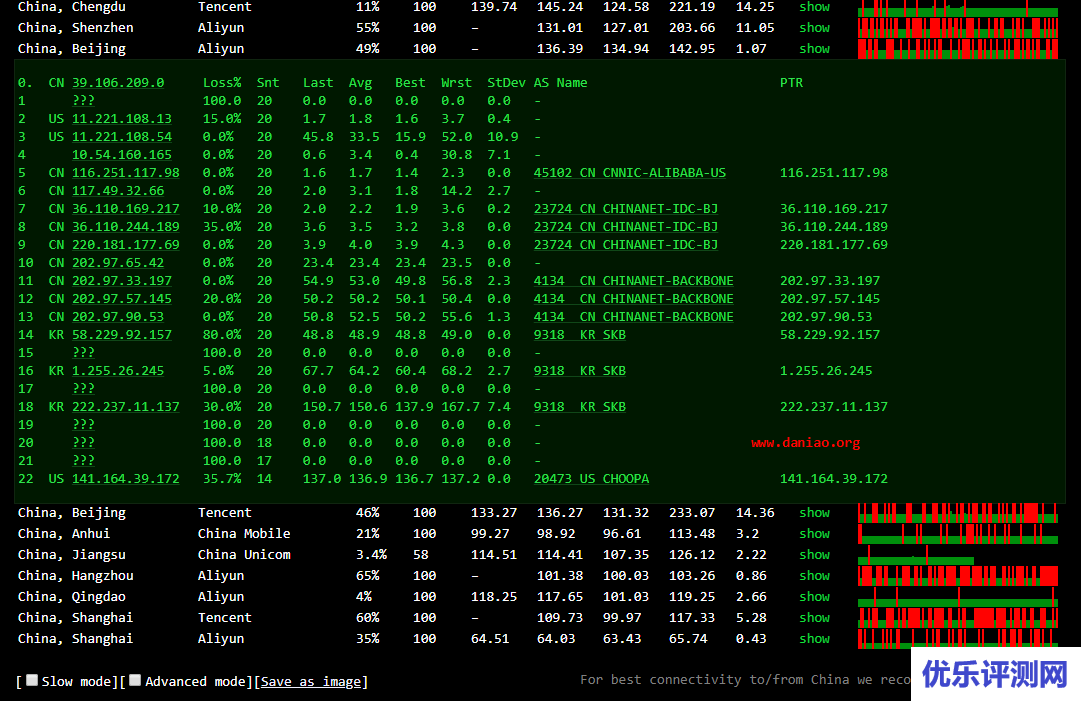The image size is (1081, 701).
Task: Click show for the Shanghai Tencent row
Action: click(x=814, y=618)
